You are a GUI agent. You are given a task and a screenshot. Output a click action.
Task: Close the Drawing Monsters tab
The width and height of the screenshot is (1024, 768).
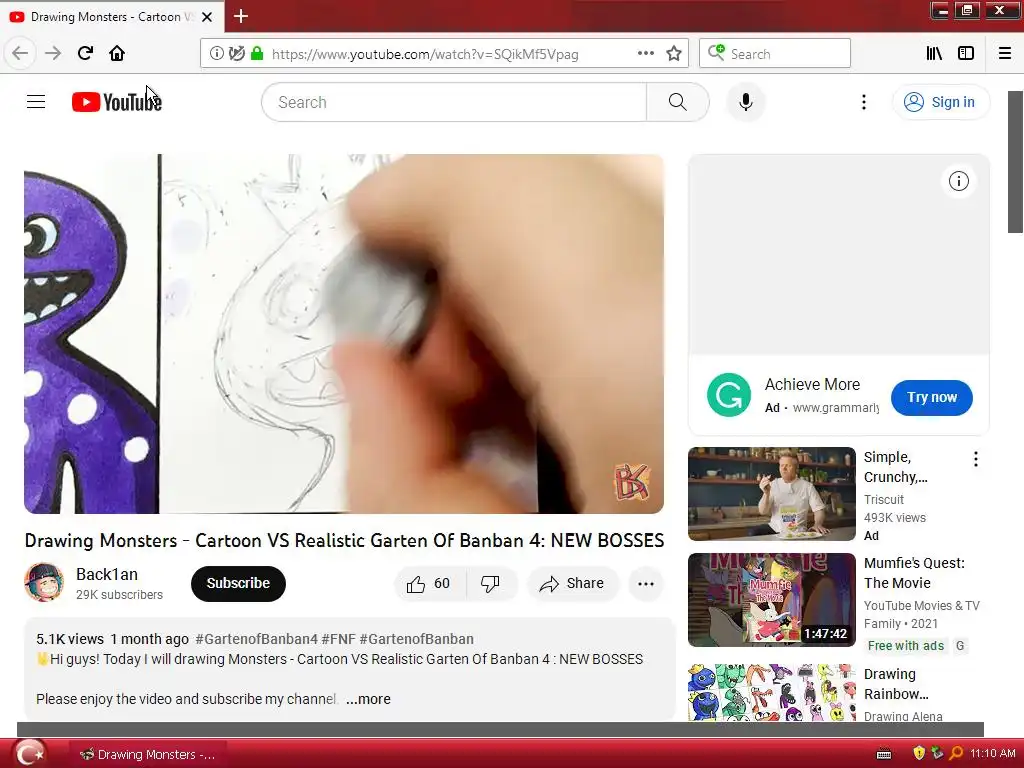click(207, 17)
